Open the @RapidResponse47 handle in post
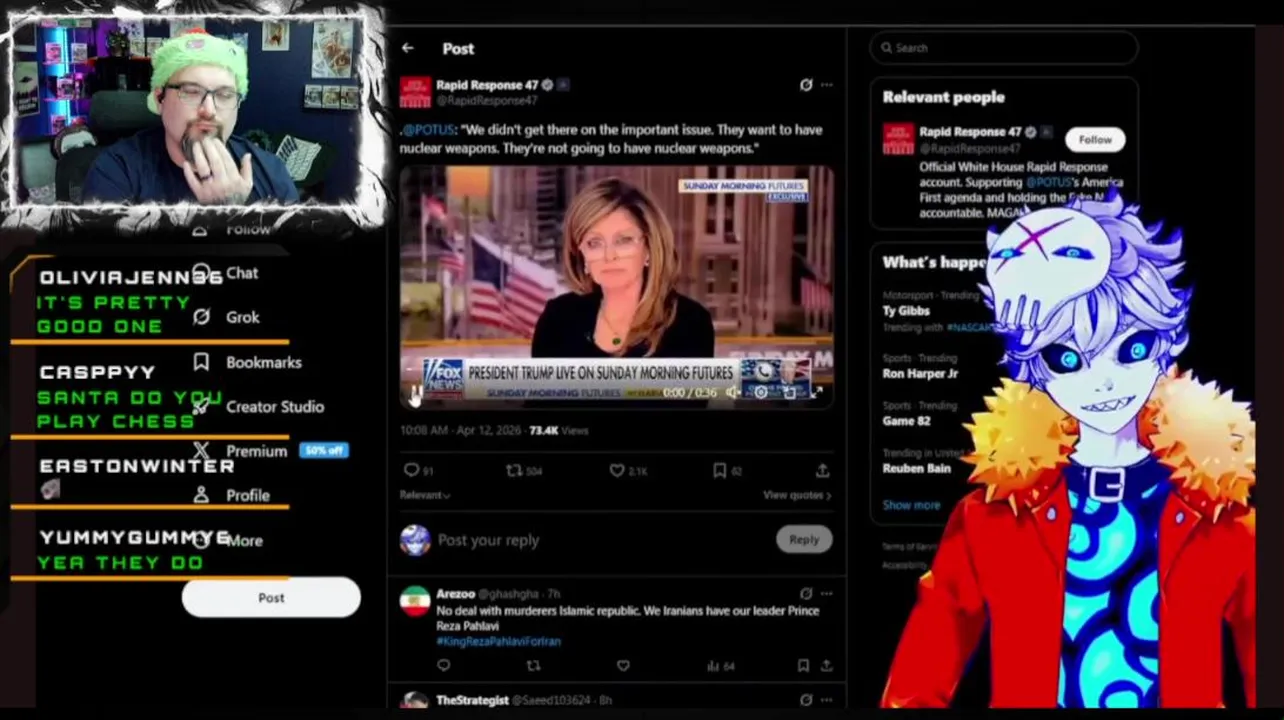 pyautogui.click(x=487, y=101)
